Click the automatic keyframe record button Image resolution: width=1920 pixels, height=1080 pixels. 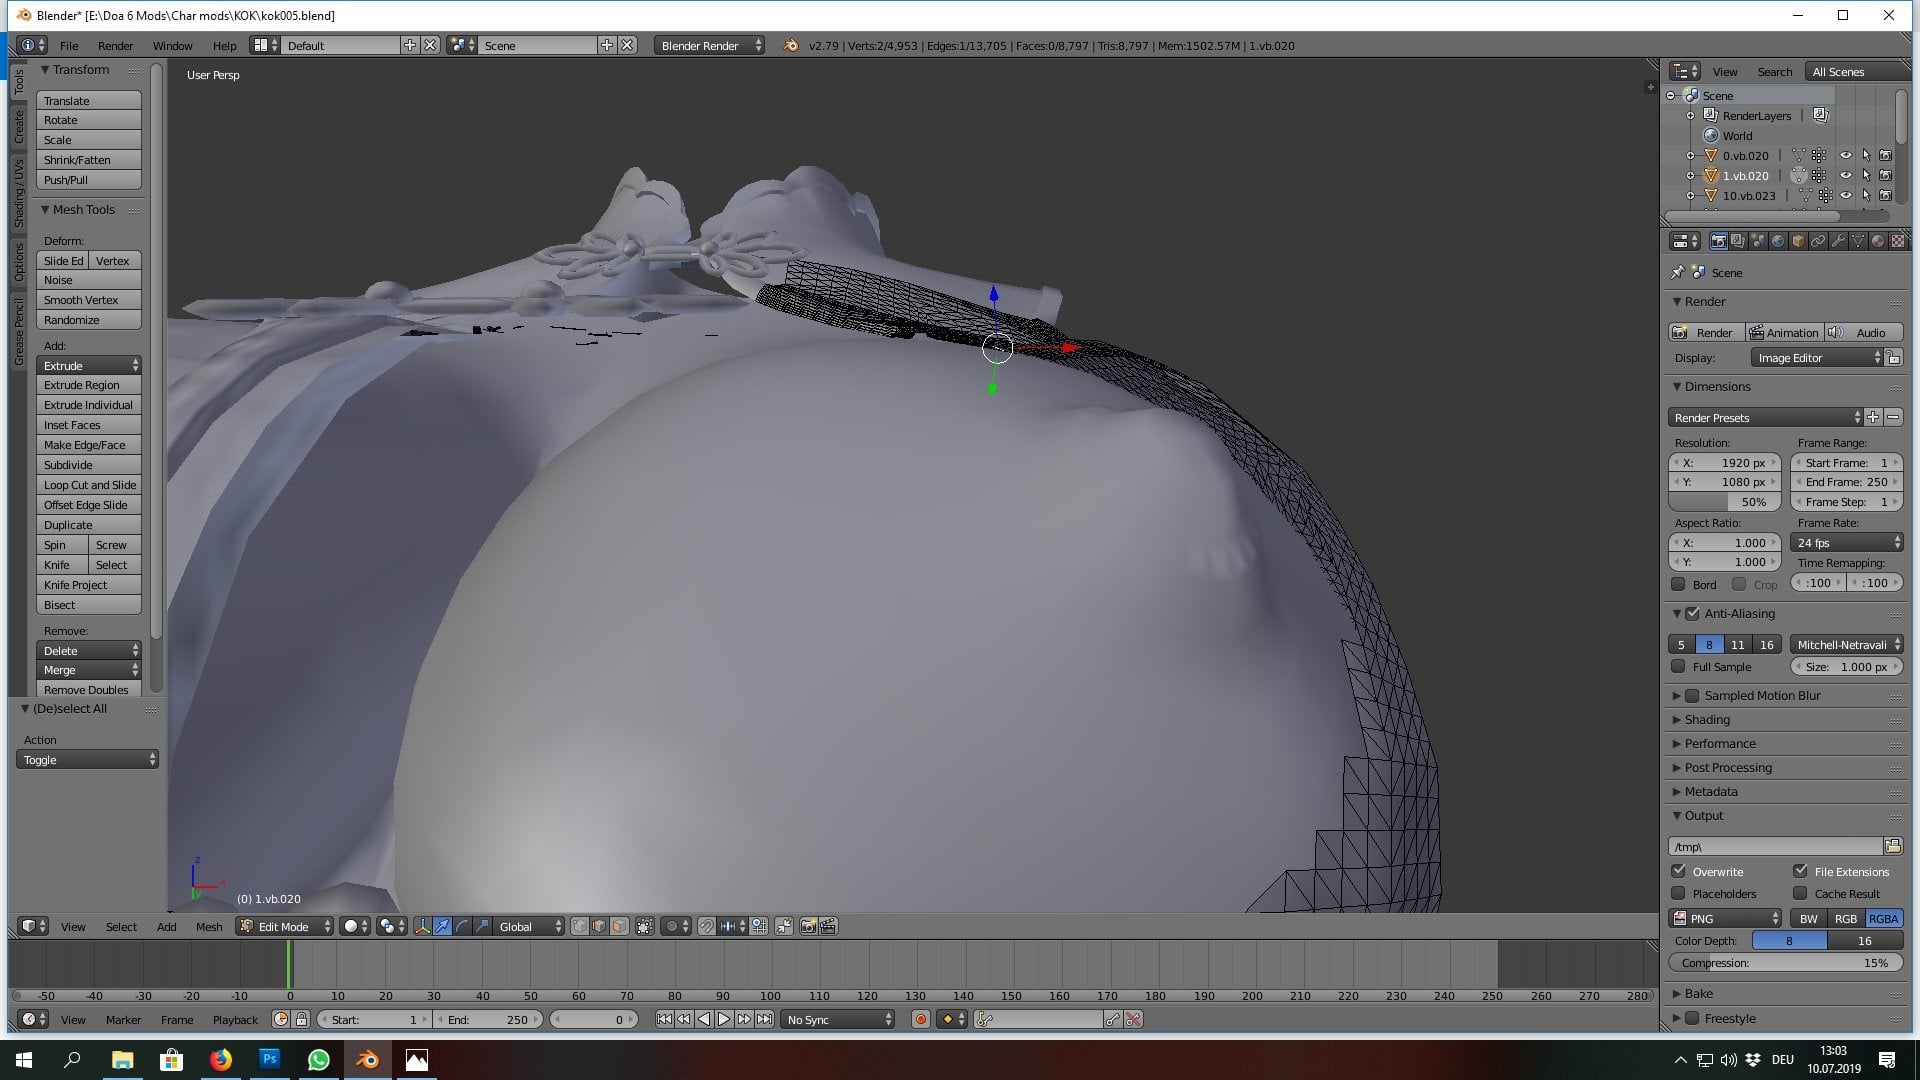coord(920,1019)
